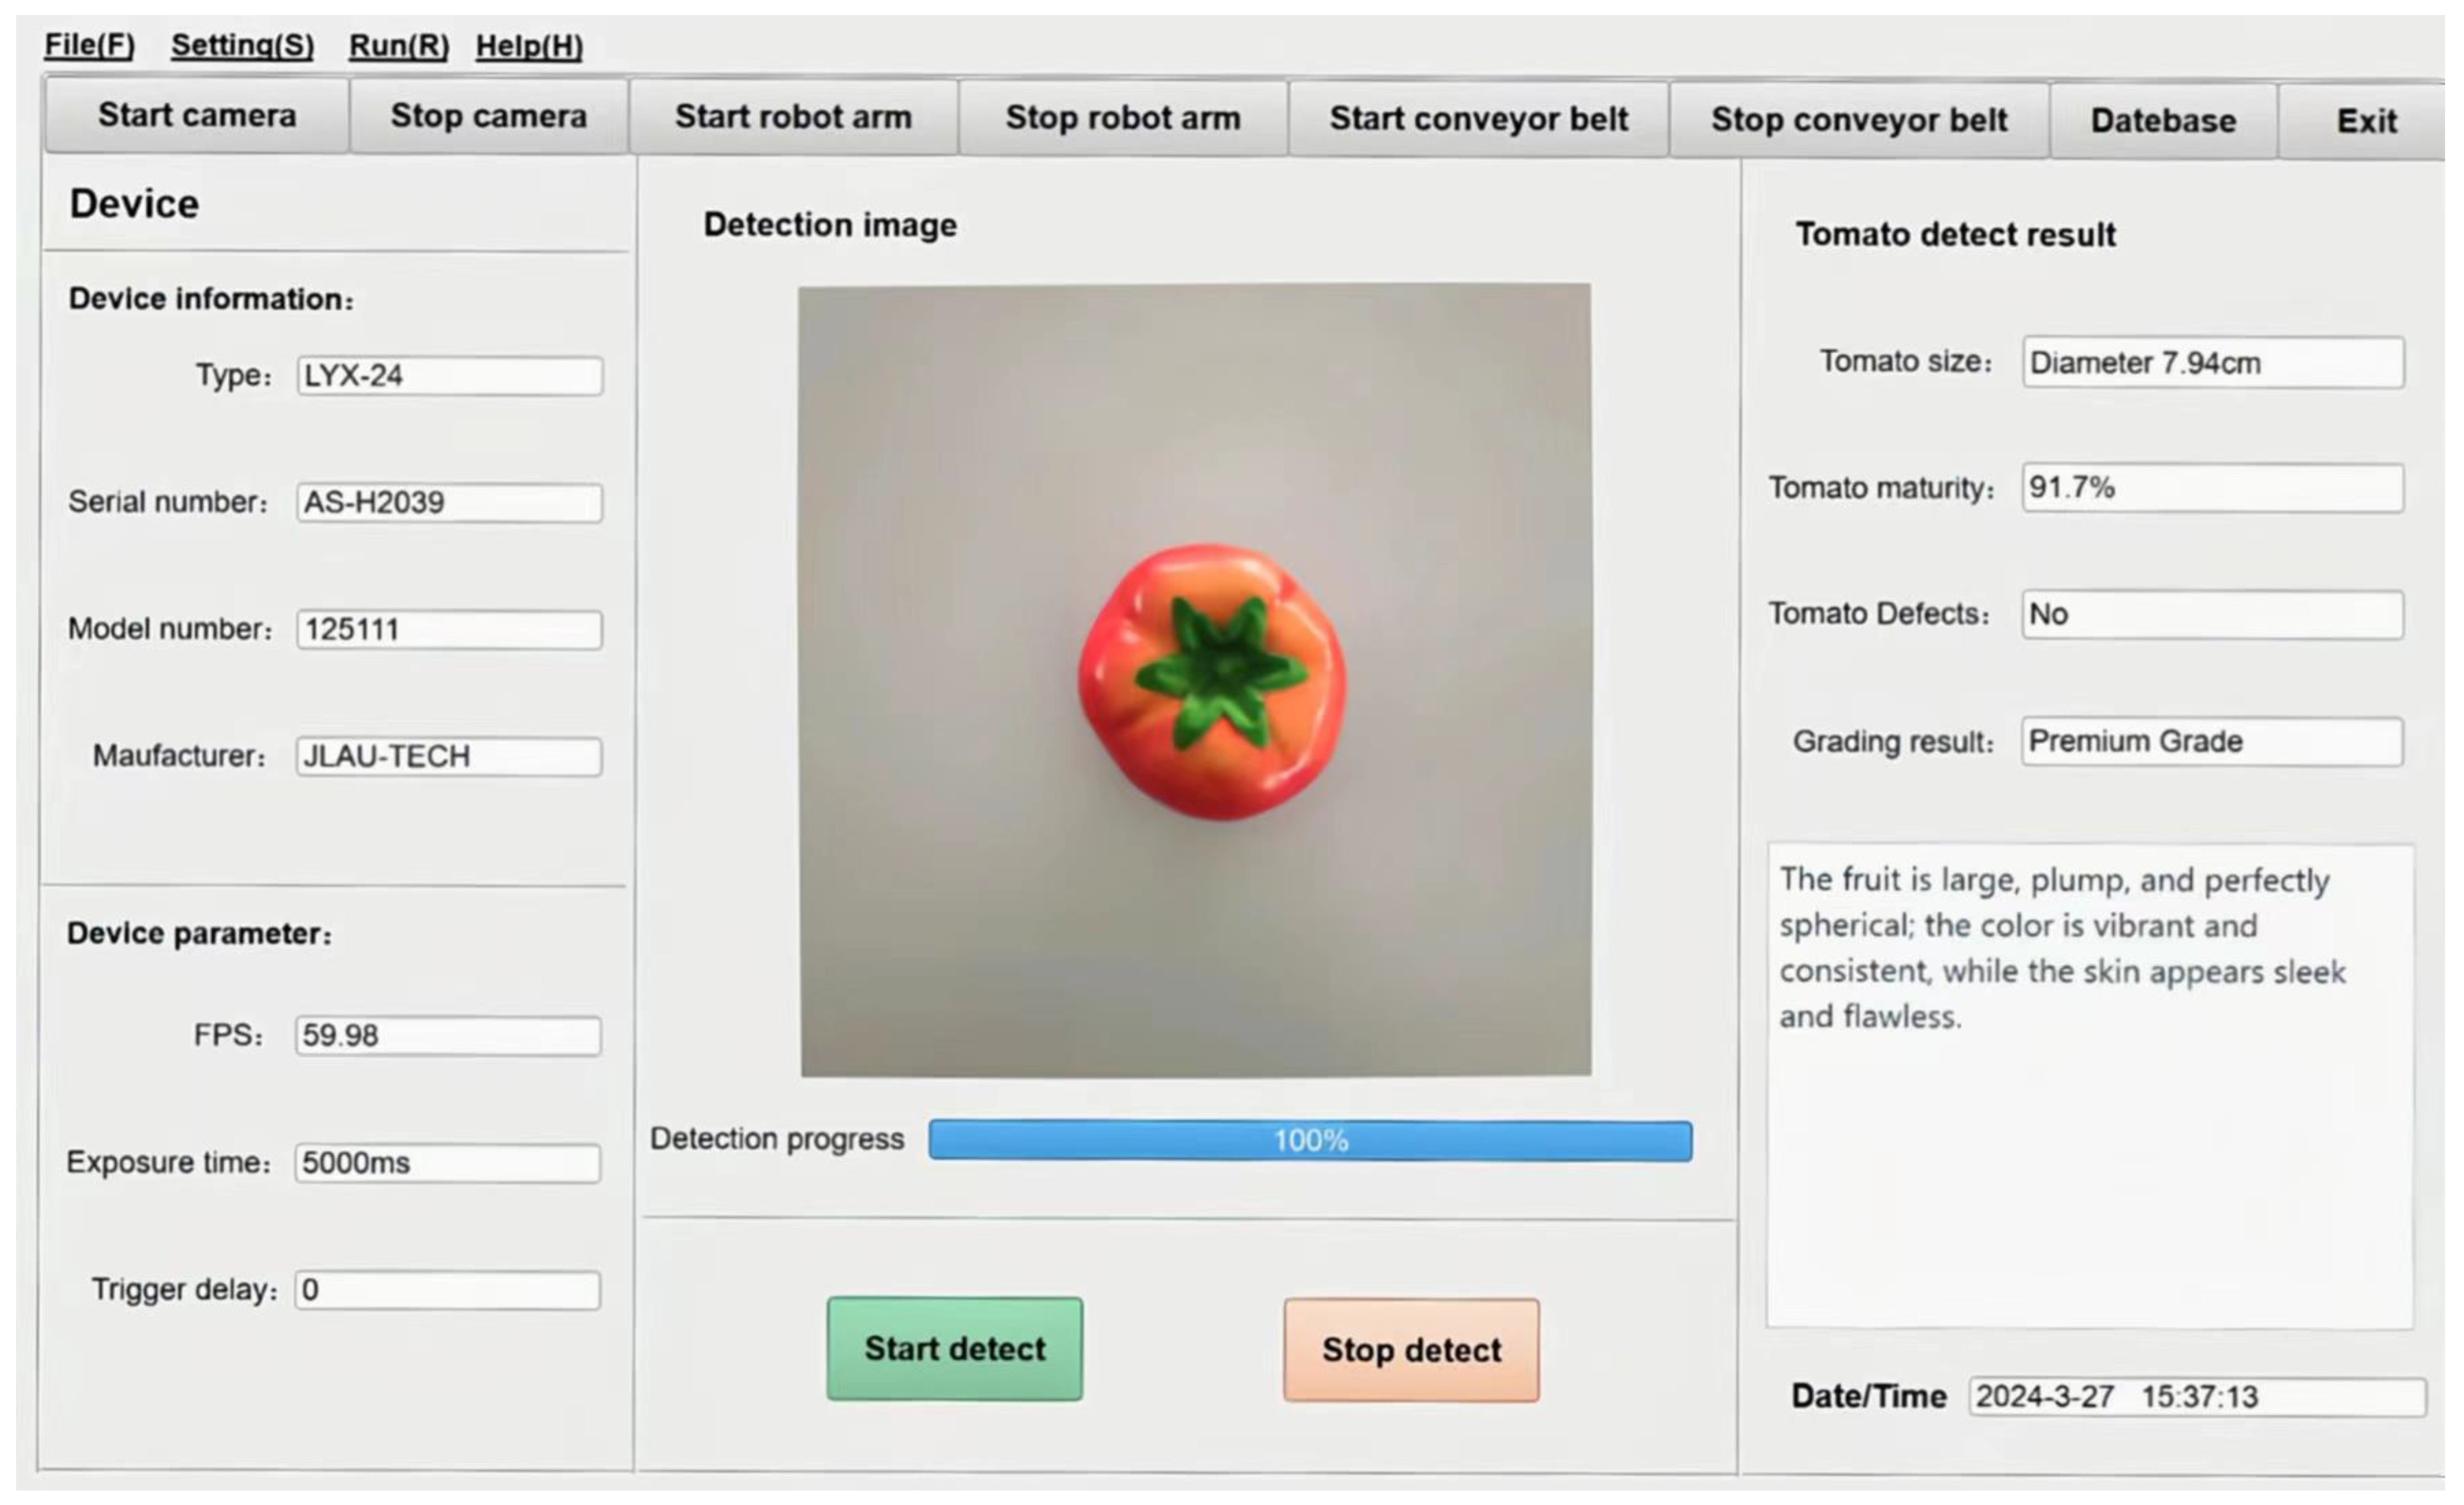
Task: Stop the robot arm
Action: point(1122,118)
